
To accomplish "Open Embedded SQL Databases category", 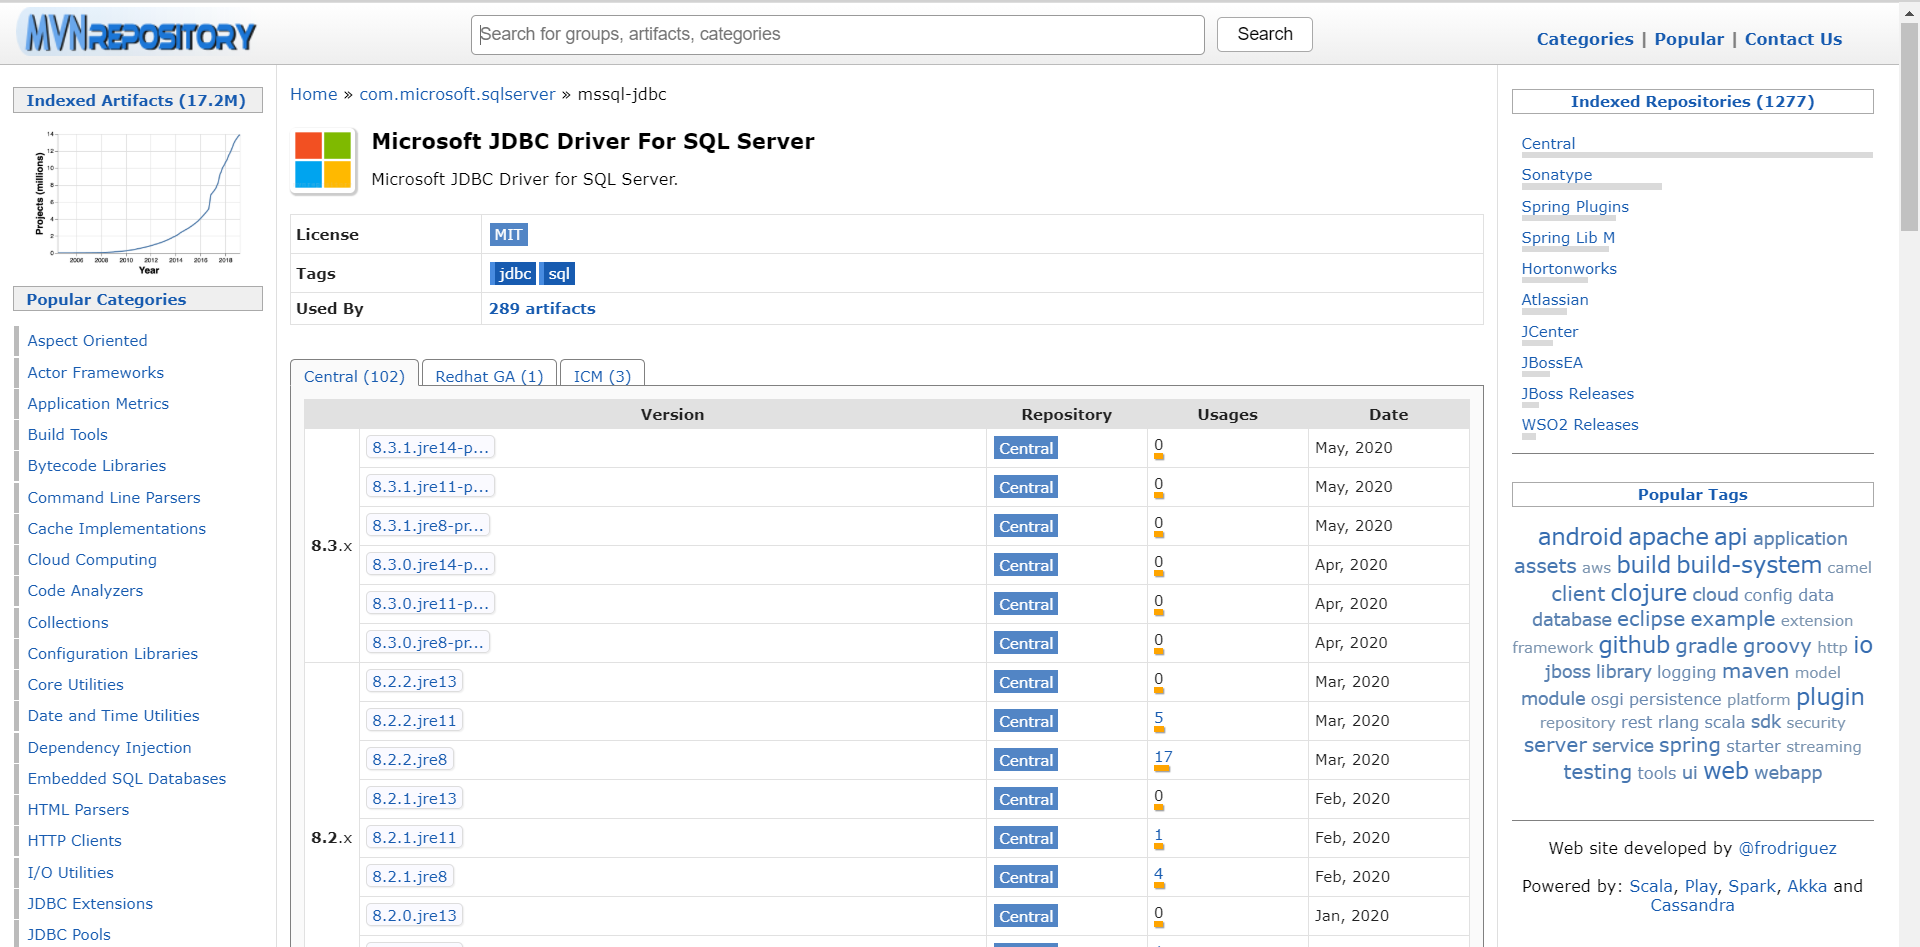I will pos(126,778).
